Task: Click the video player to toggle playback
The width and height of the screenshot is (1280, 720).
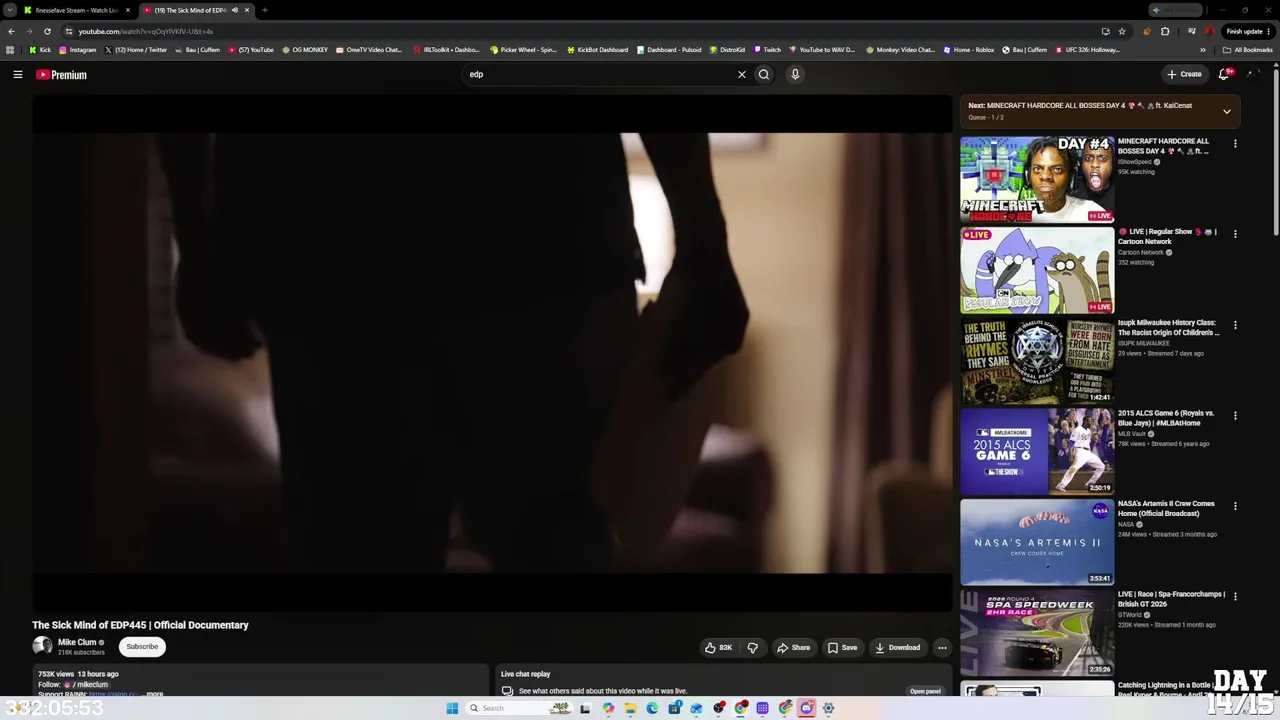Action: tap(492, 353)
